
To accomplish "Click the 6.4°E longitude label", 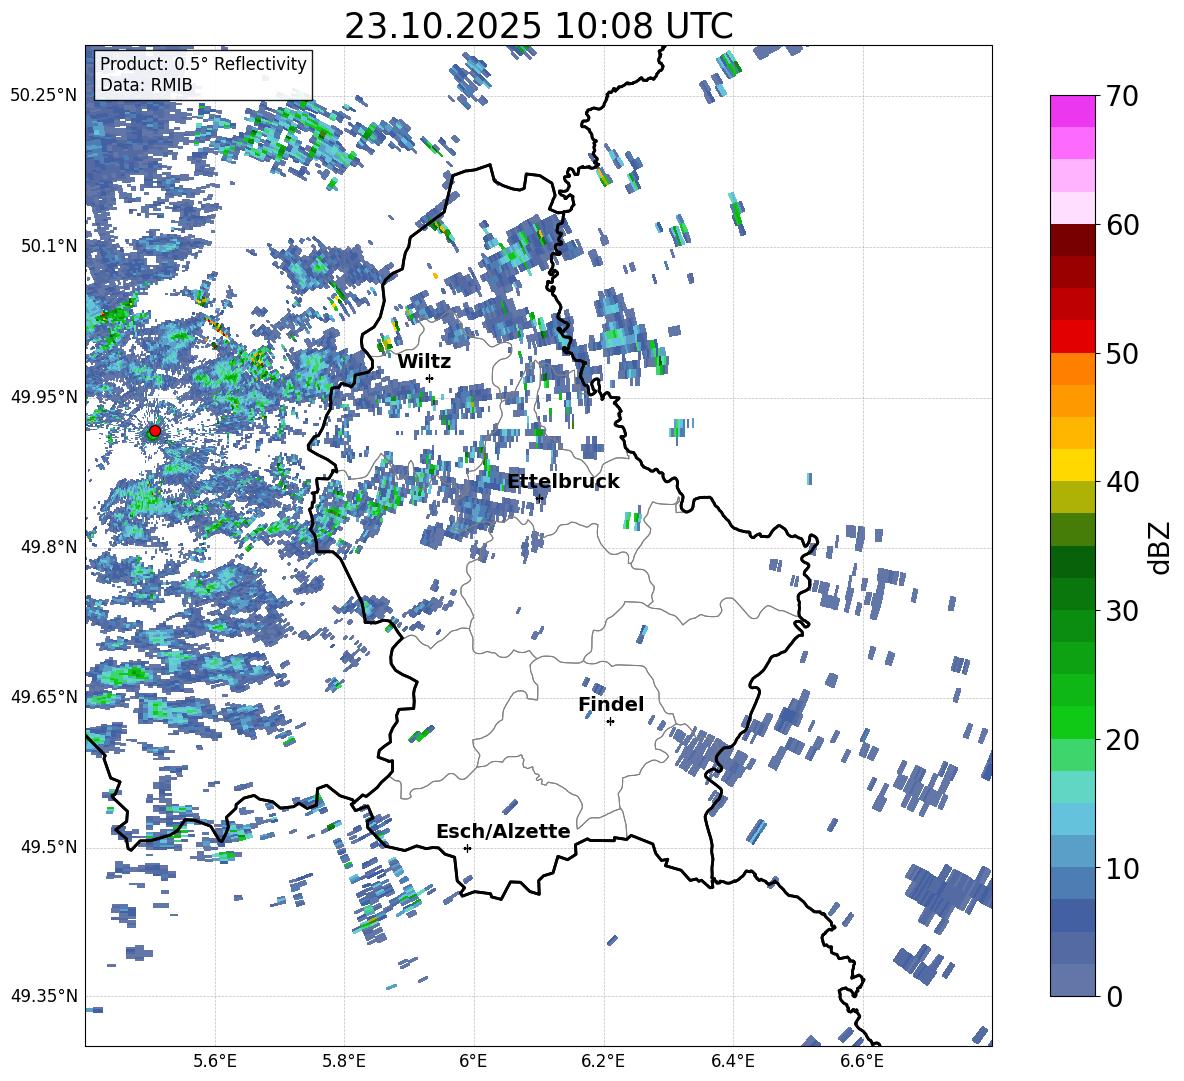I will point(732,1061).
